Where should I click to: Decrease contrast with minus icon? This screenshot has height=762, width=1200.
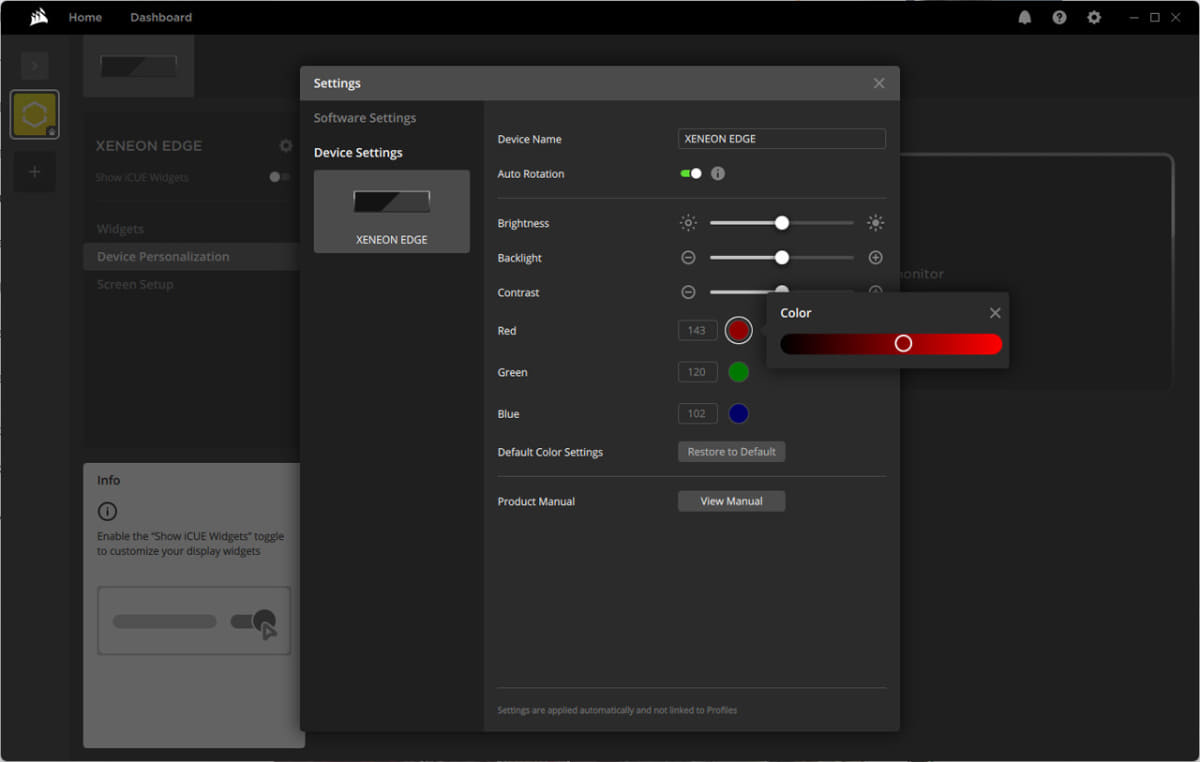click(x=688, y=292)
